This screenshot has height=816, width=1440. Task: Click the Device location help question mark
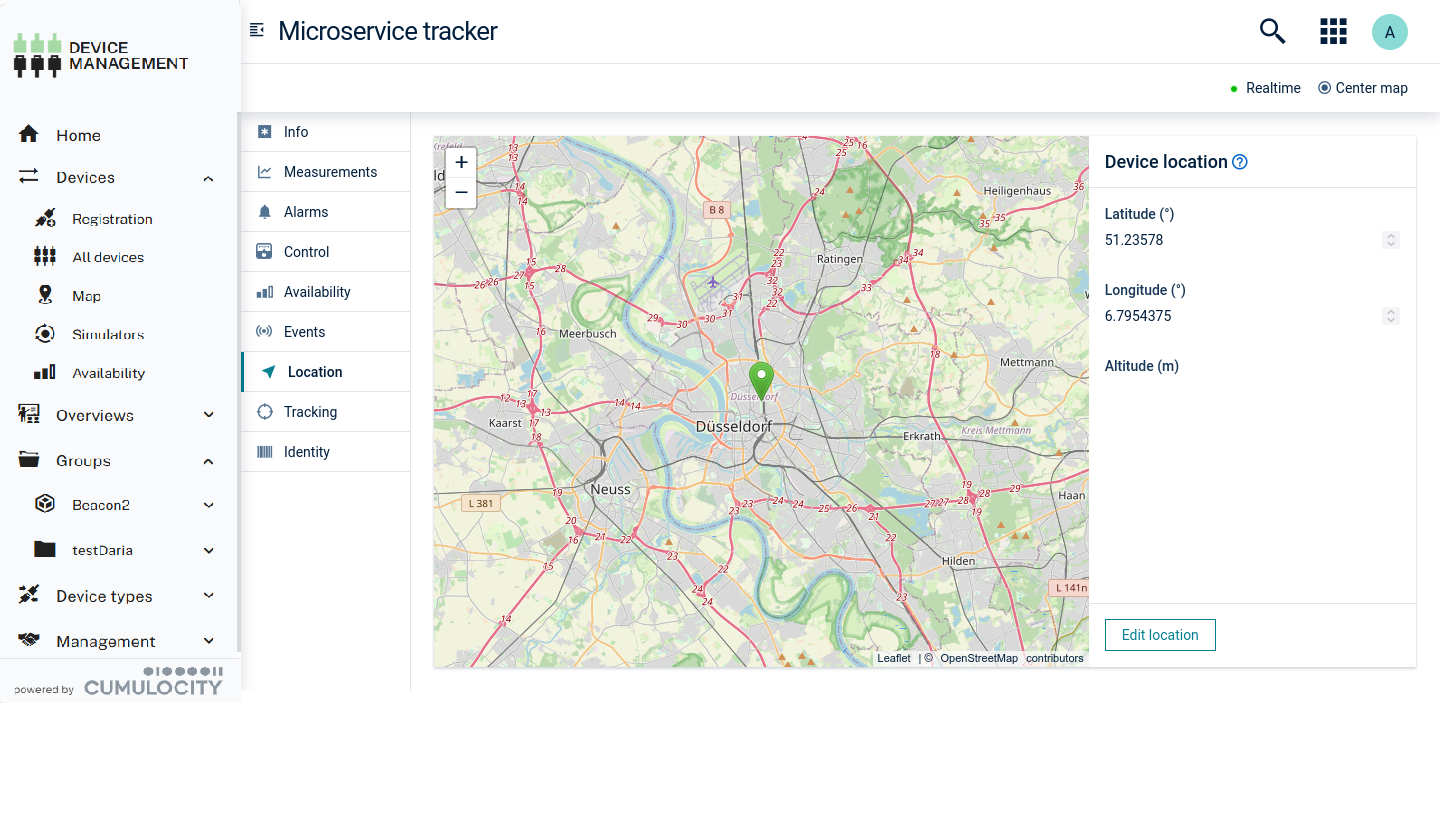tap(1240, 161)
